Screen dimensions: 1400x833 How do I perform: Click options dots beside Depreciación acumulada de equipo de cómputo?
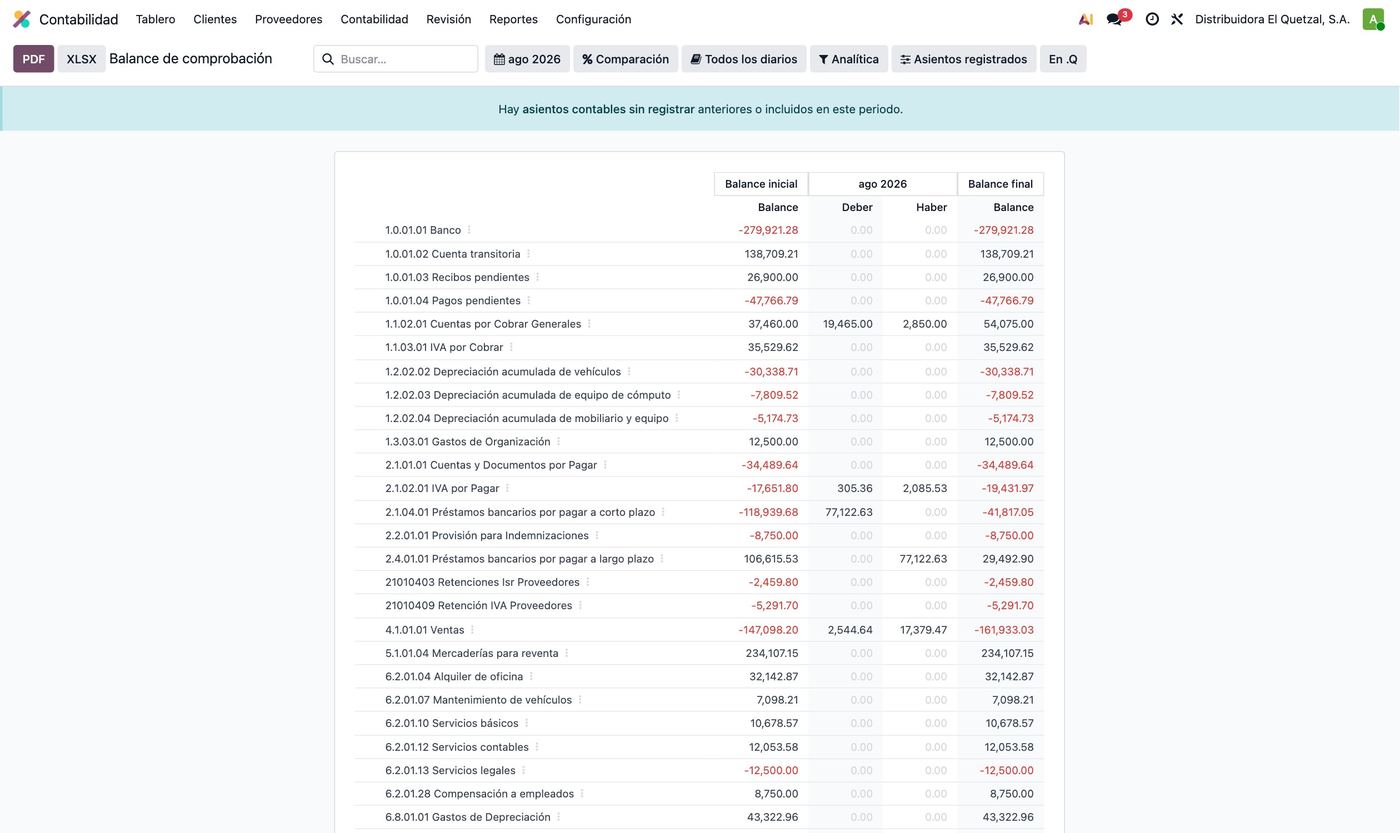click(679, 395)
